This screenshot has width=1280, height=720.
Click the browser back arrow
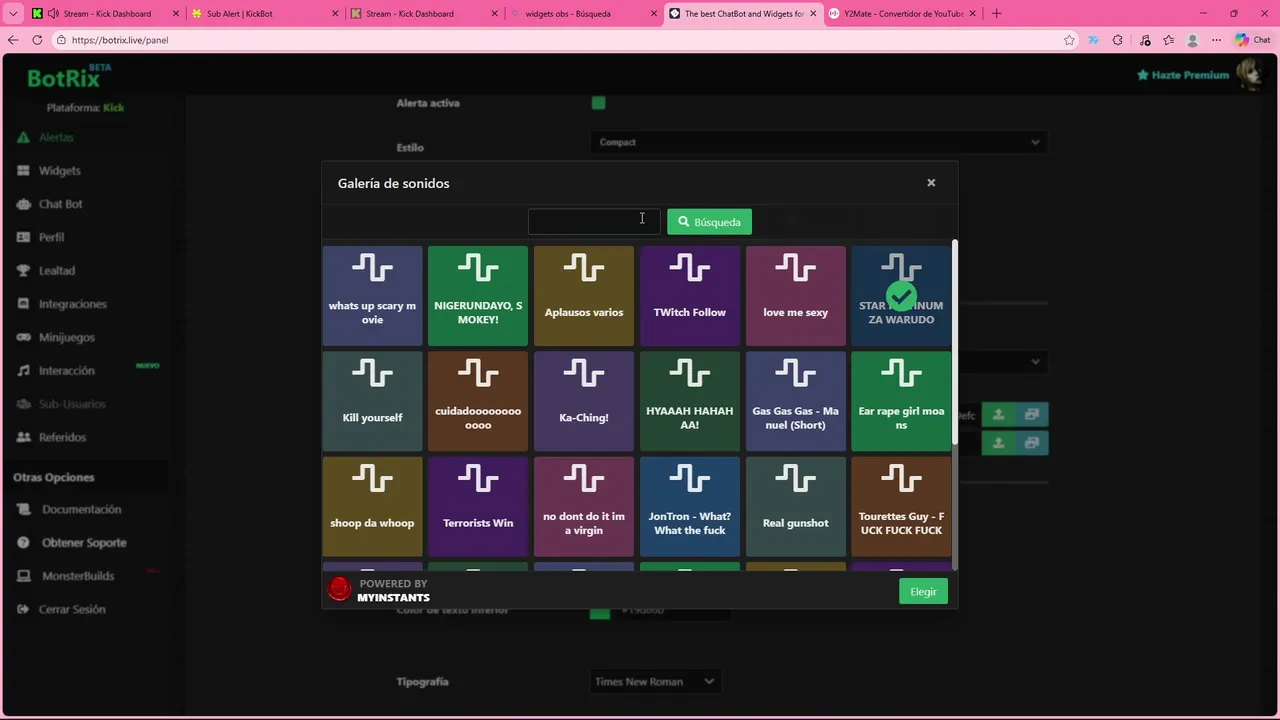click(x=13, y=40)
